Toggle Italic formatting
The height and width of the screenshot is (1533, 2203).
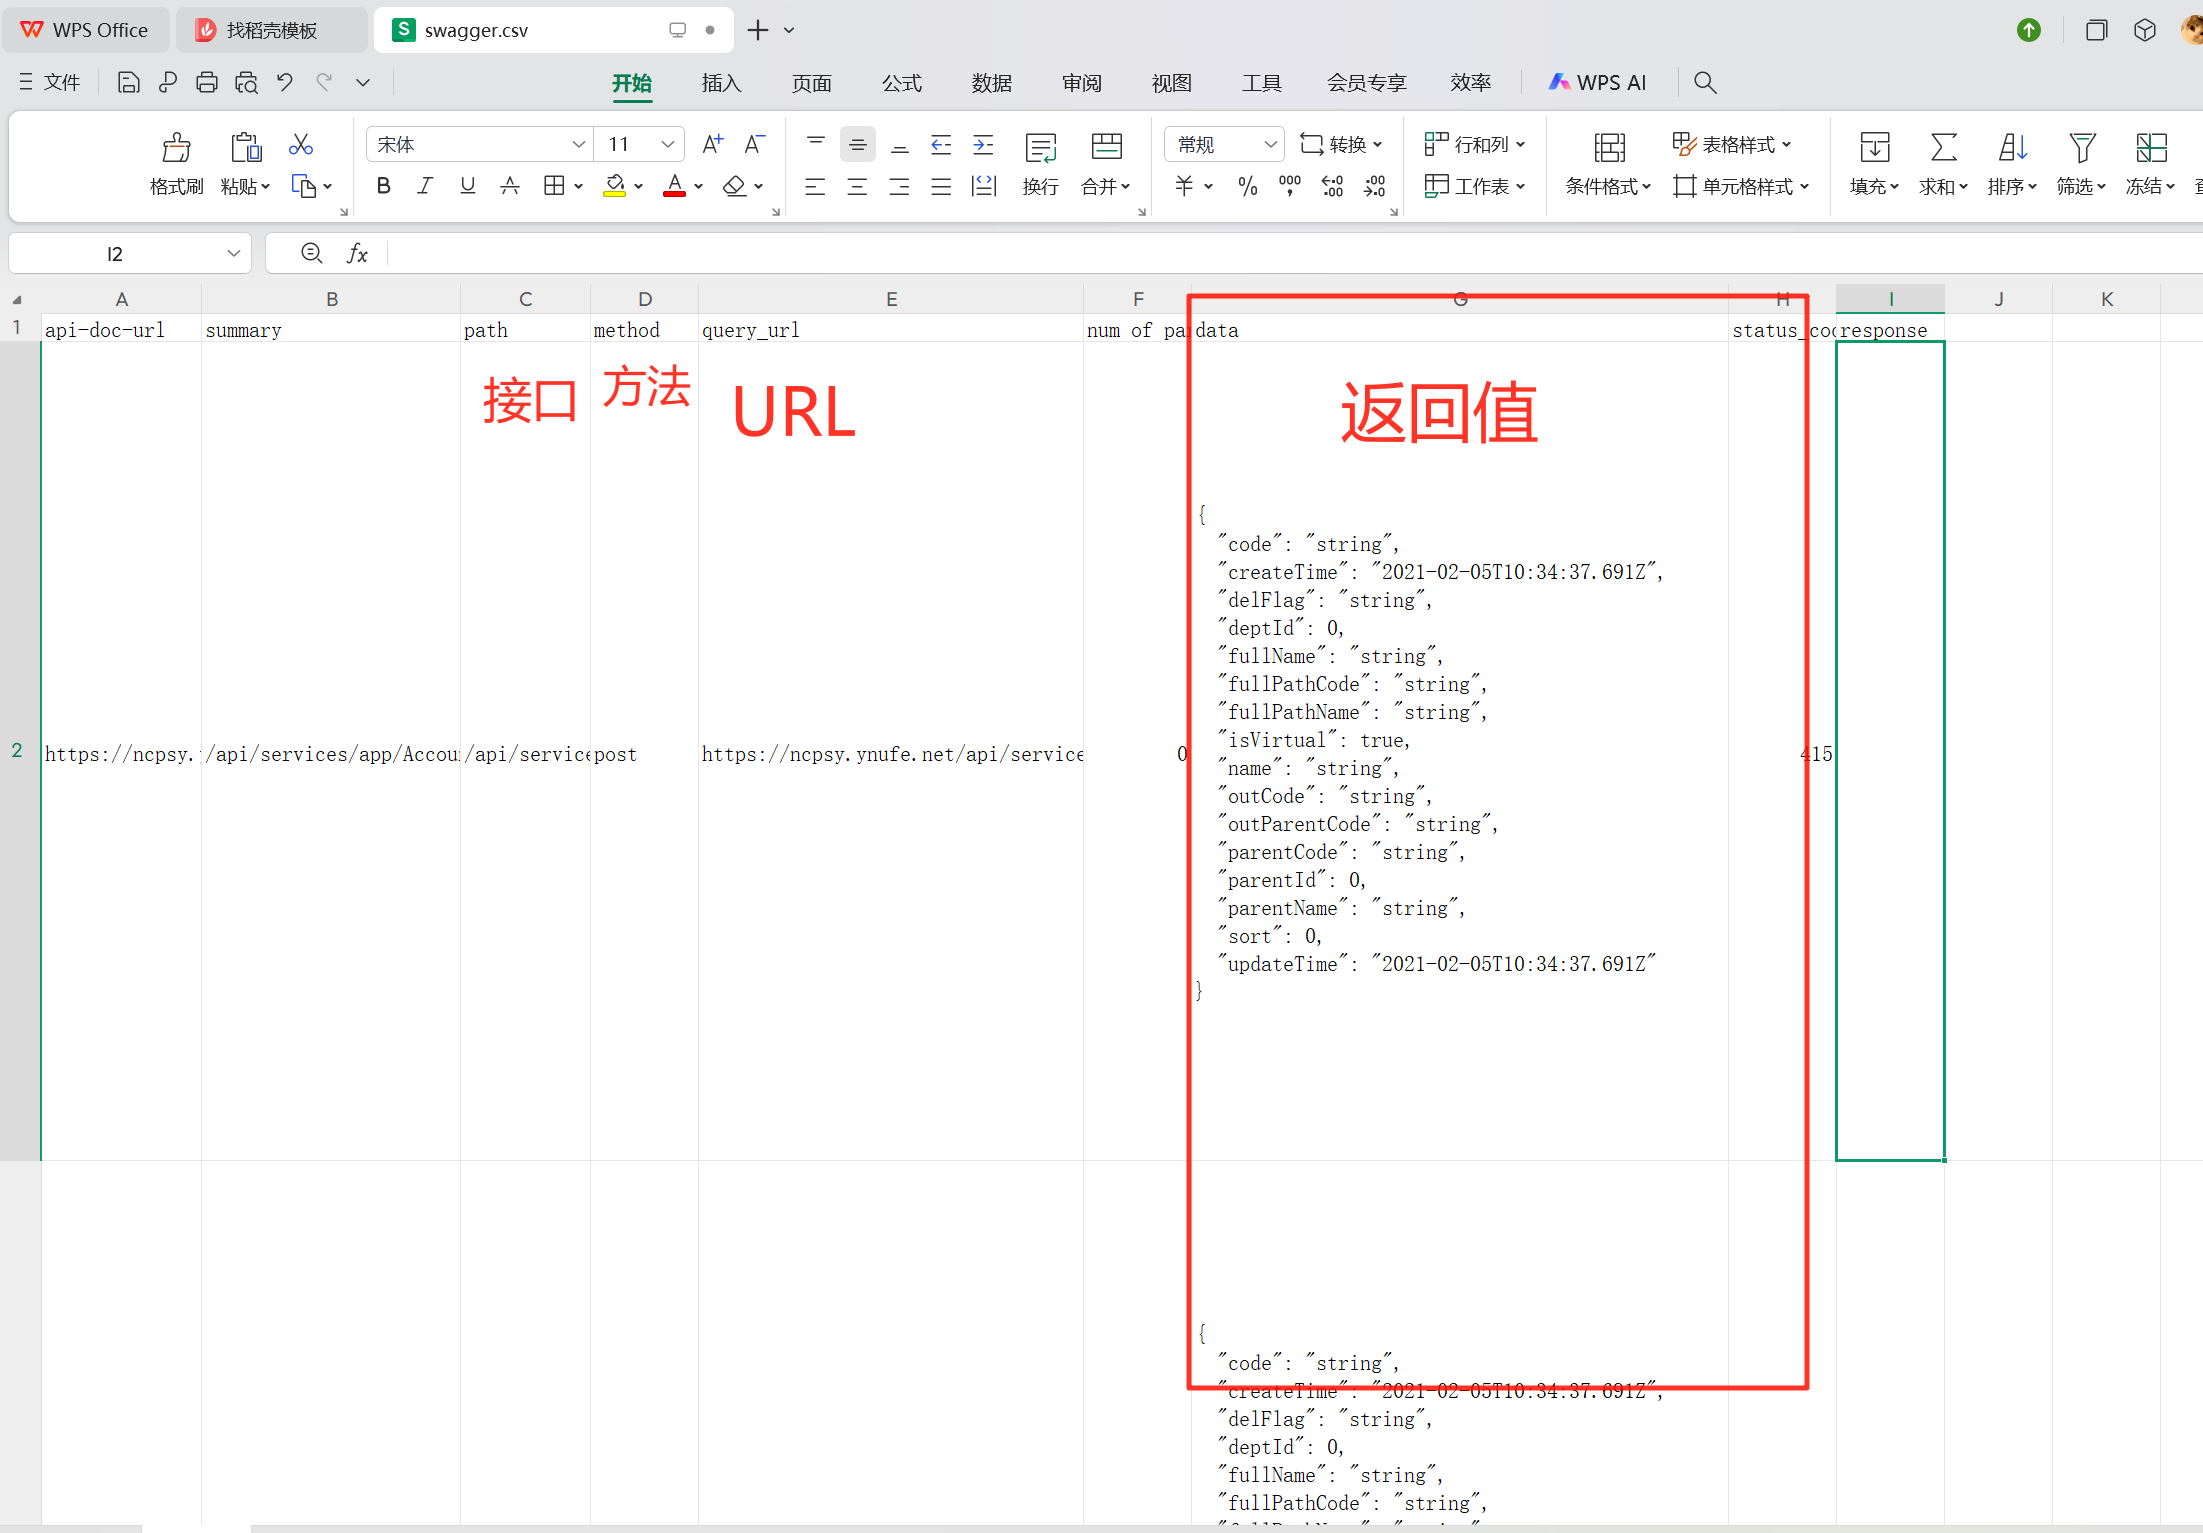tap(425, 186)
